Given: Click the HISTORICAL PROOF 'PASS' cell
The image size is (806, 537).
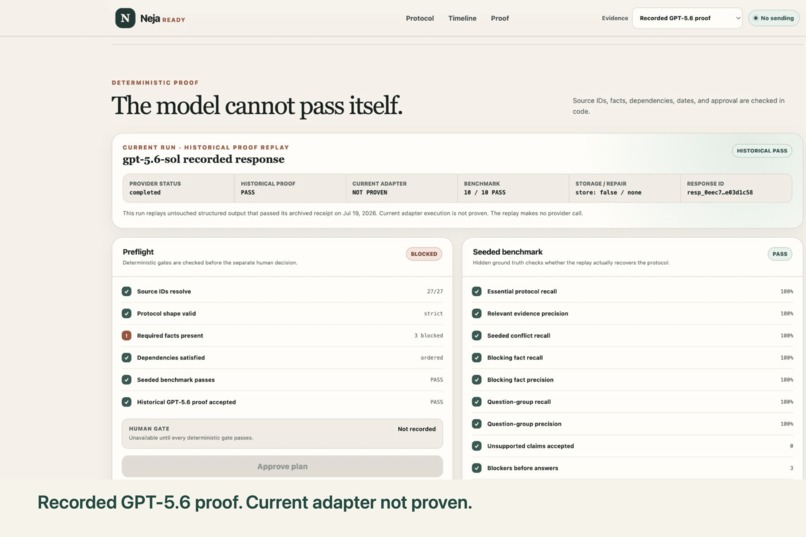Looking at the screenshot, I should pyautogui.click(x=290, y=188).
